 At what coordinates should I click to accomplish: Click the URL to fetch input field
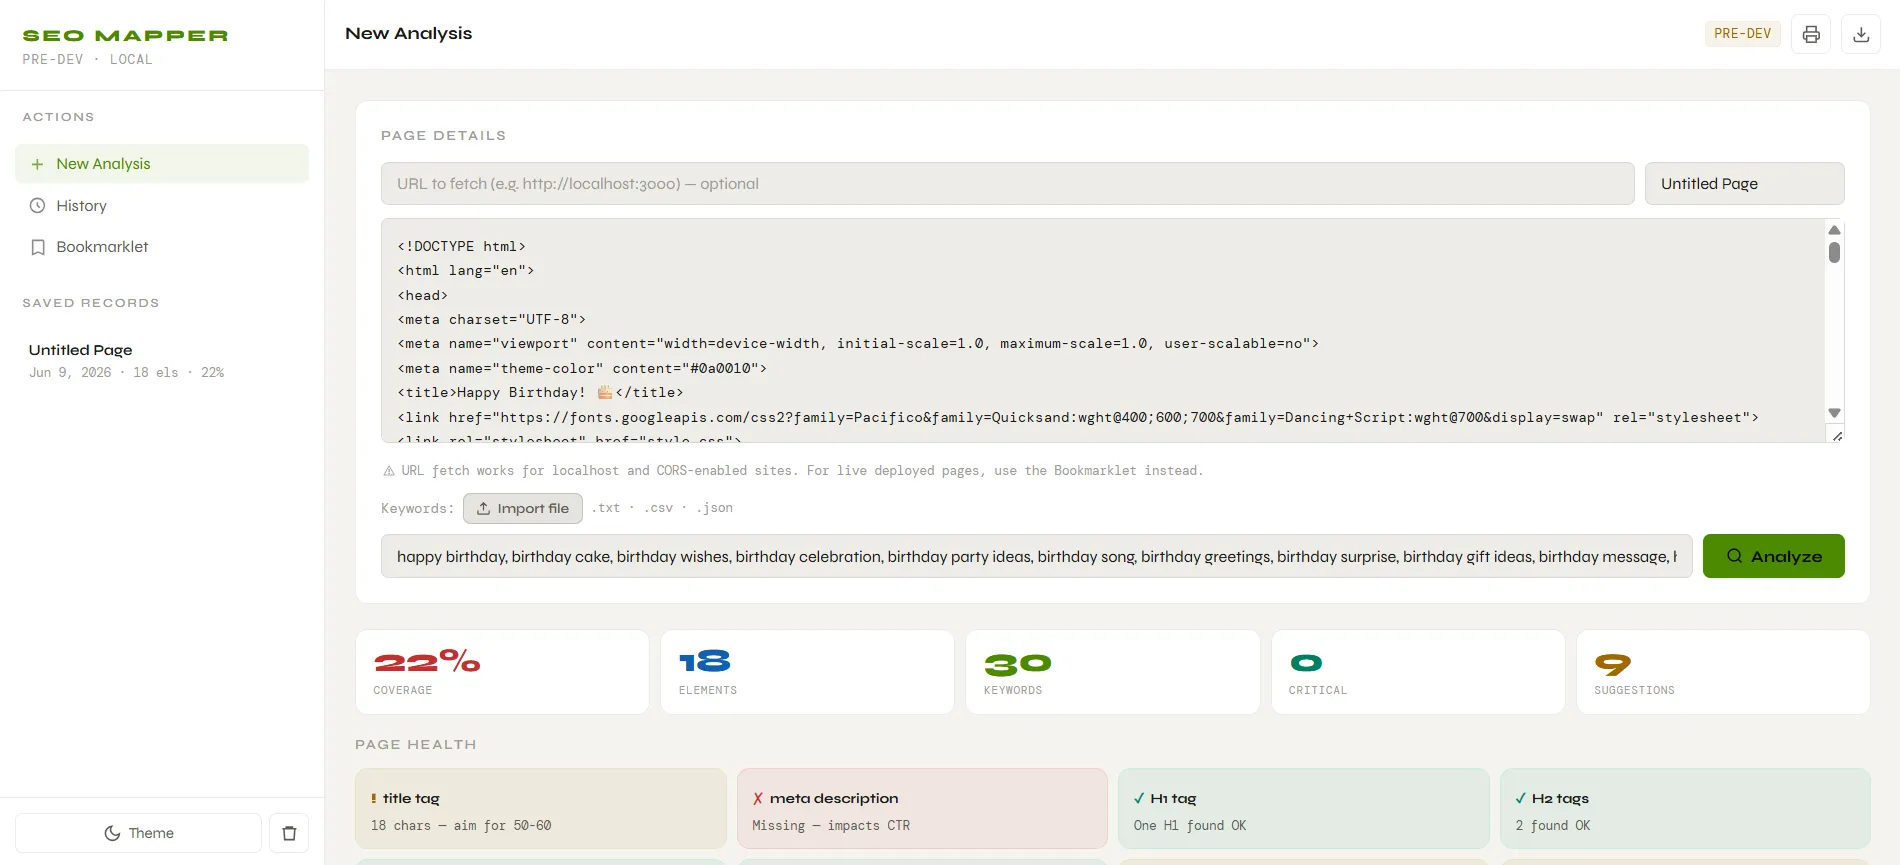pyautogui.click(x=1007, y=184)
